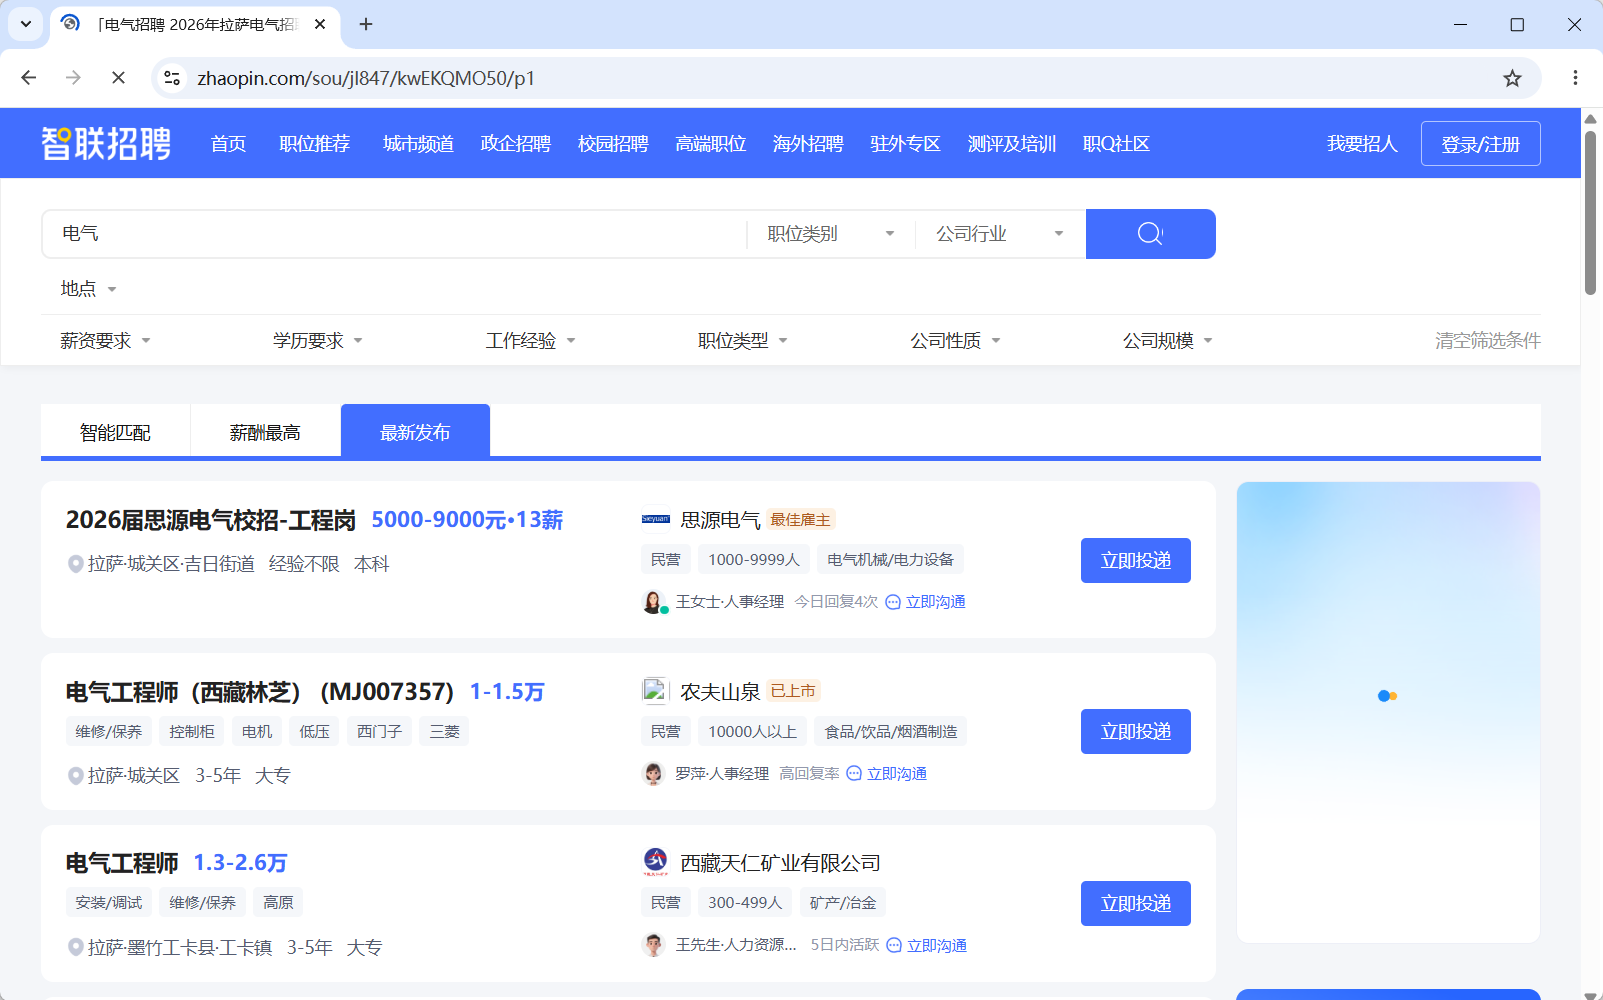Click 罗萍 recruiter avatar
Image resolution: width=1603 pixels, height=1000 pixels.
654,774
